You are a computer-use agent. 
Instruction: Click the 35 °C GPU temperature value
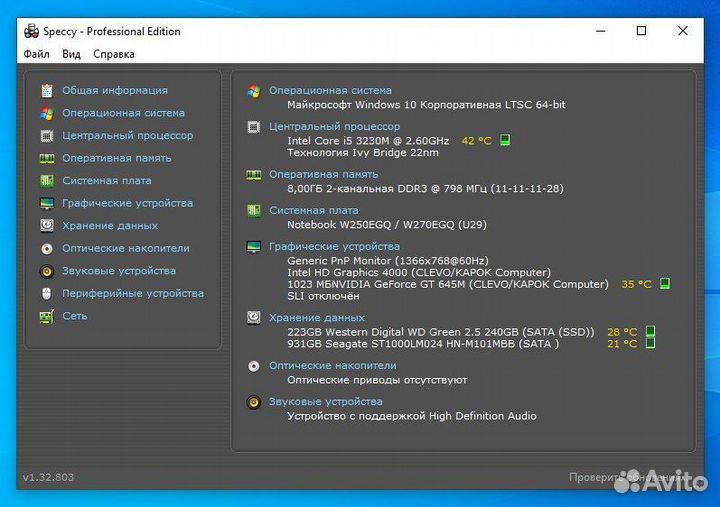[636, 284]
